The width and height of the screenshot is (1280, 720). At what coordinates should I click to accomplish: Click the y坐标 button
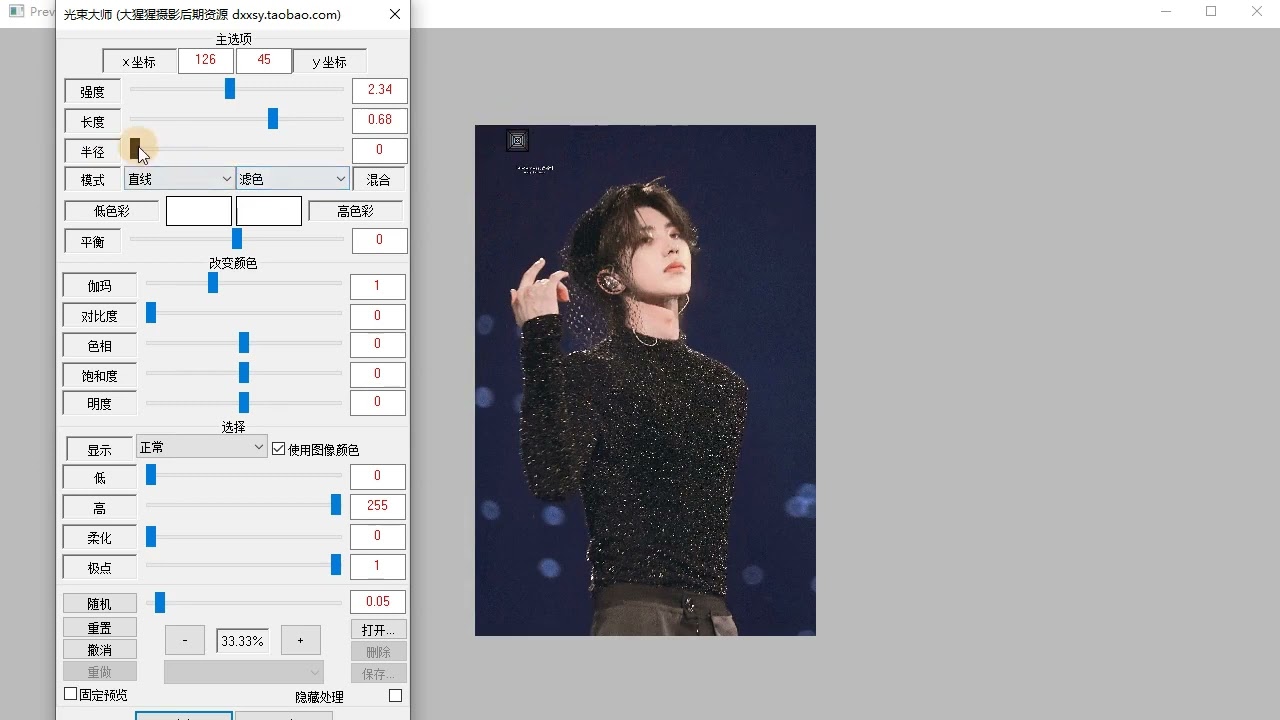329,62
